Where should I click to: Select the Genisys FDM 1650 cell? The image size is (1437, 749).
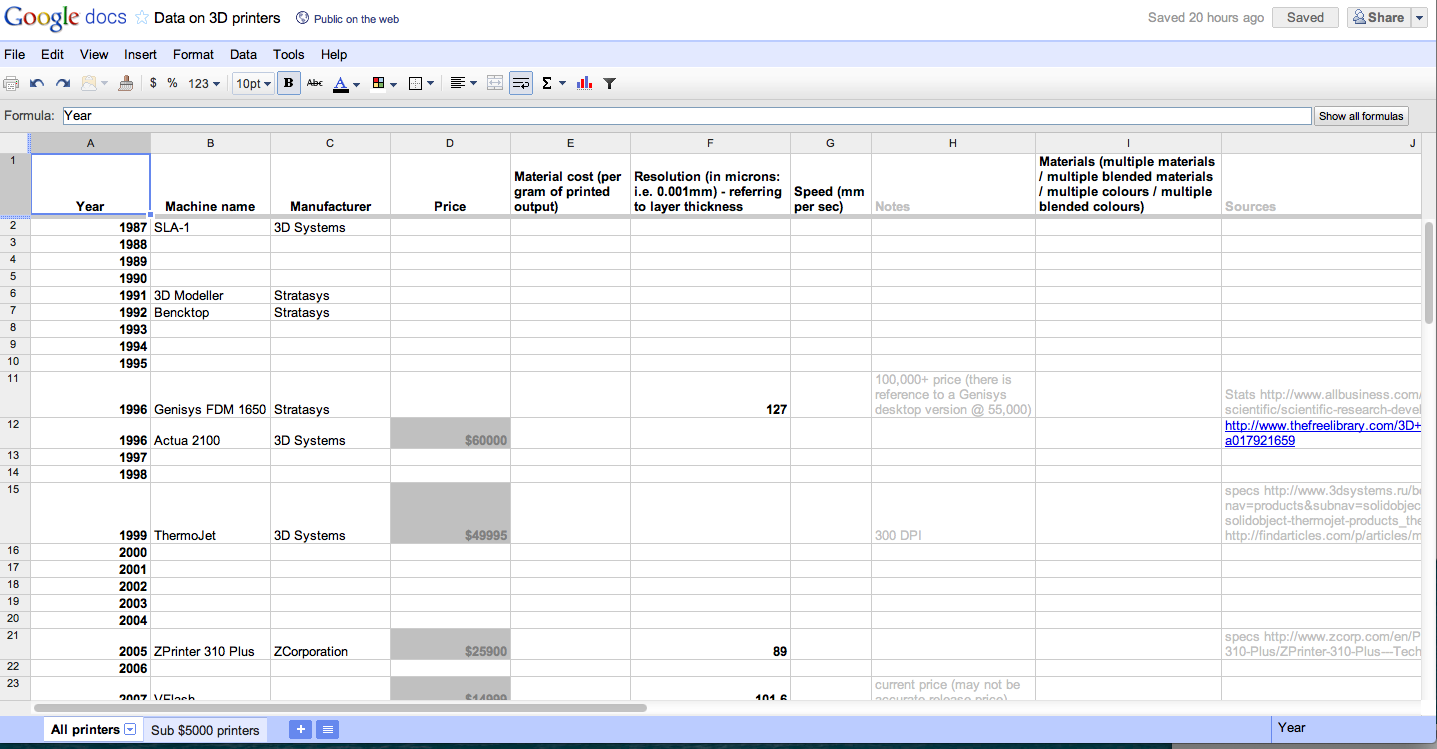pos(210,394)
